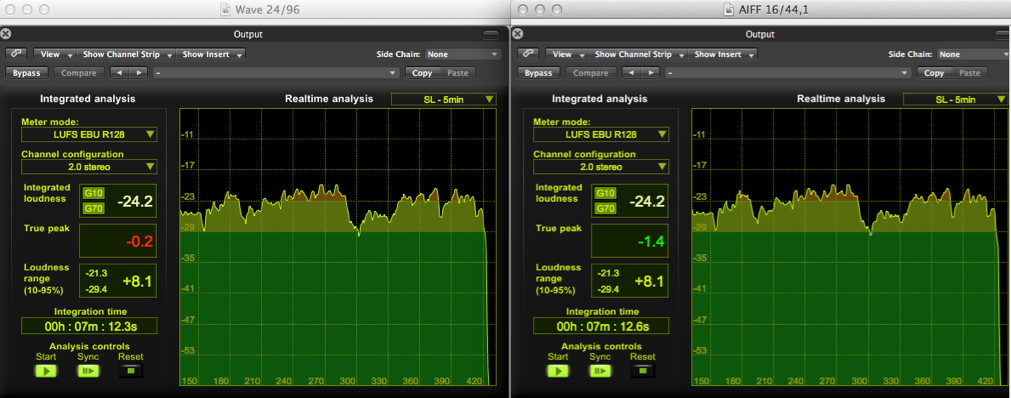Open SL - 5min dropdown in Wave 24/96 window
This screenshot has height=398, width=1011.
pos(444,99)
